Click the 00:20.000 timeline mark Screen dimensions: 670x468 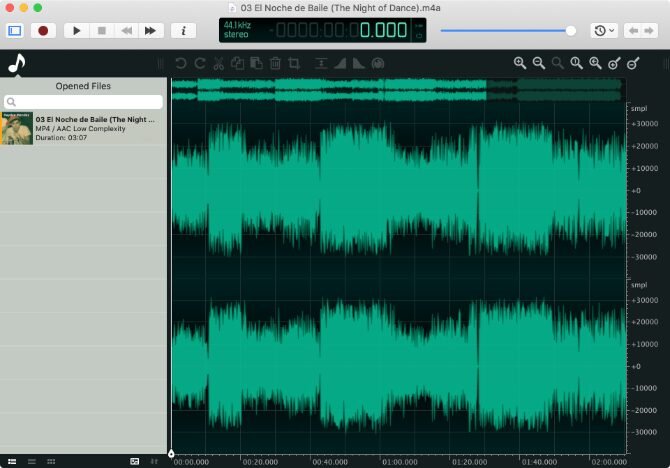tap(260, 462)
